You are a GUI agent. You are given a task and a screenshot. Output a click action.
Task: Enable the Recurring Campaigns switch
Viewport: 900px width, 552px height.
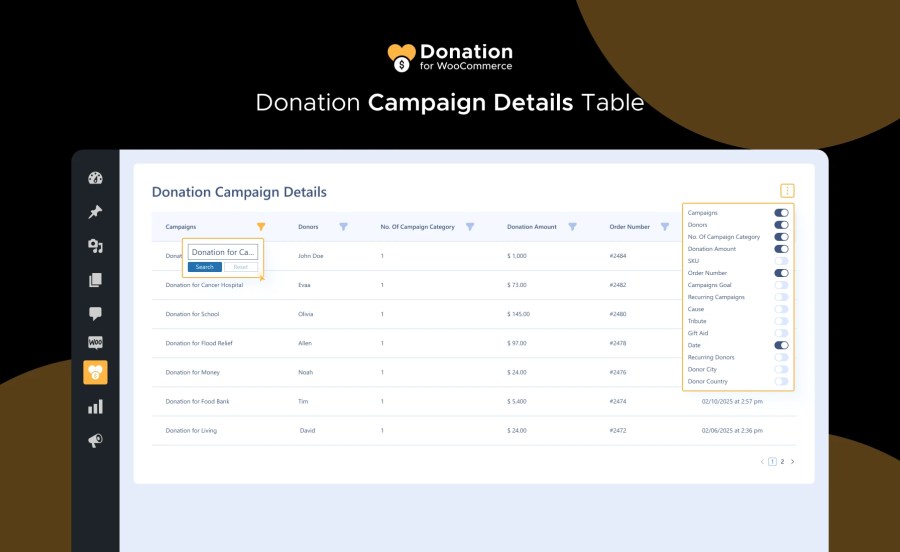point(781,297)
